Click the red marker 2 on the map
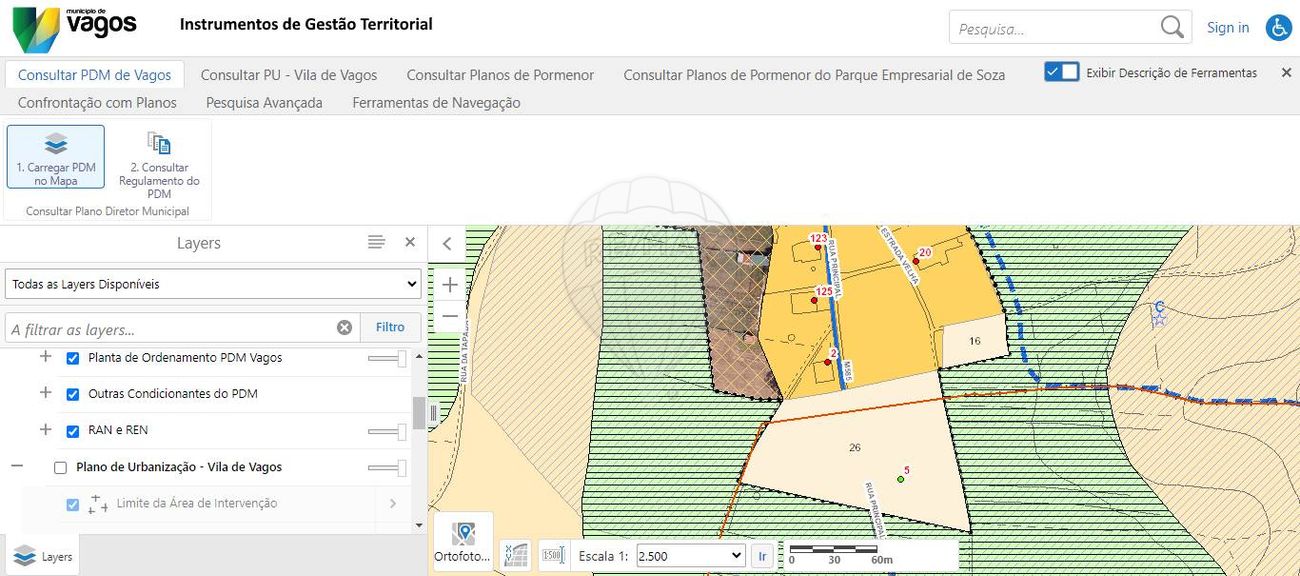Viewport: 1300px width, 576px height. [x=828, y=362]
